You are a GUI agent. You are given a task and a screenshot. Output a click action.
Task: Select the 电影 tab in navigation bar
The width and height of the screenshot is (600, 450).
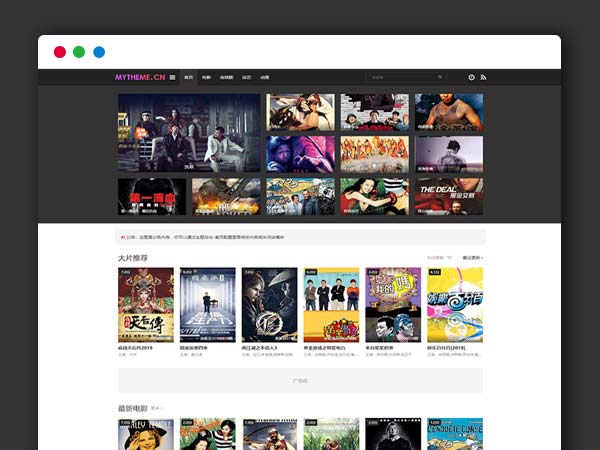click(x=206, y=77)
